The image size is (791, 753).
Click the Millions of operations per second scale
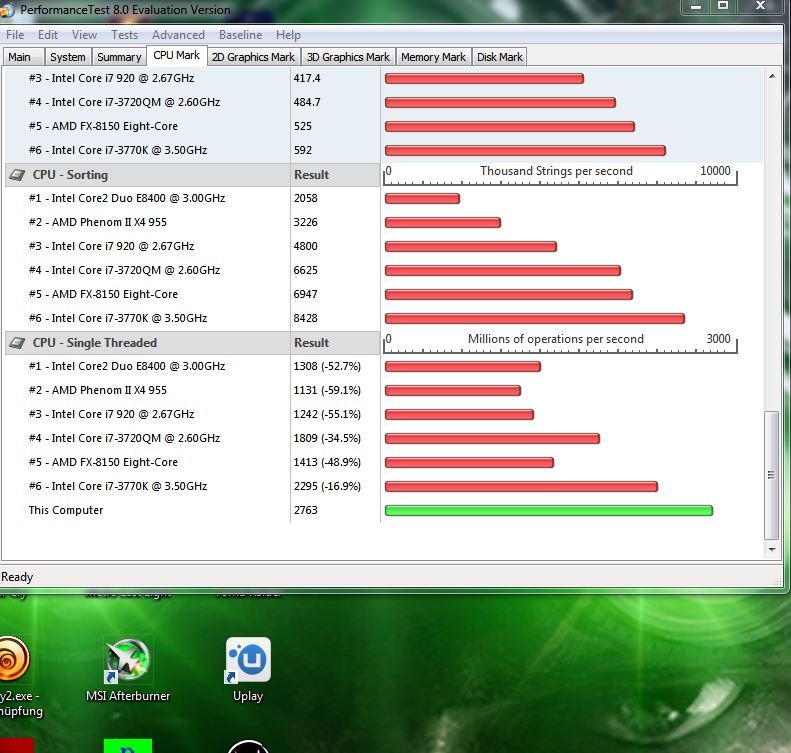(560, 343)
